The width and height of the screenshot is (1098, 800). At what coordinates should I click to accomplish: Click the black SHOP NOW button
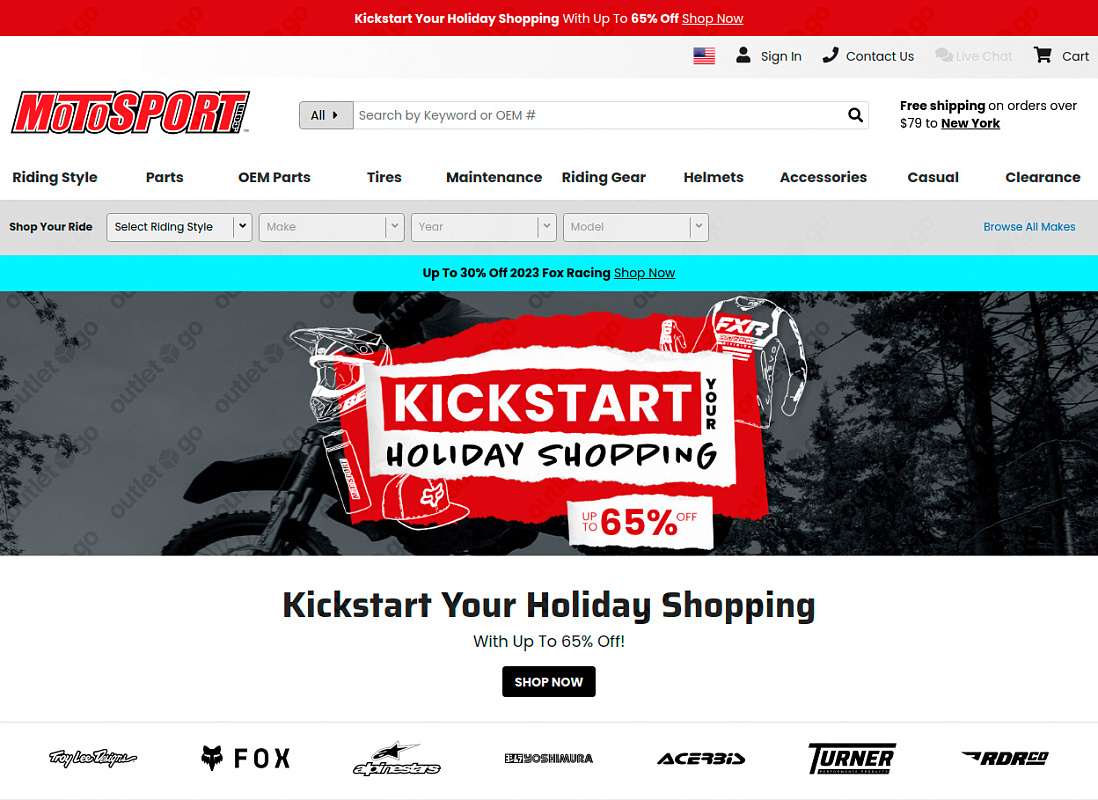tap(548, 682)
